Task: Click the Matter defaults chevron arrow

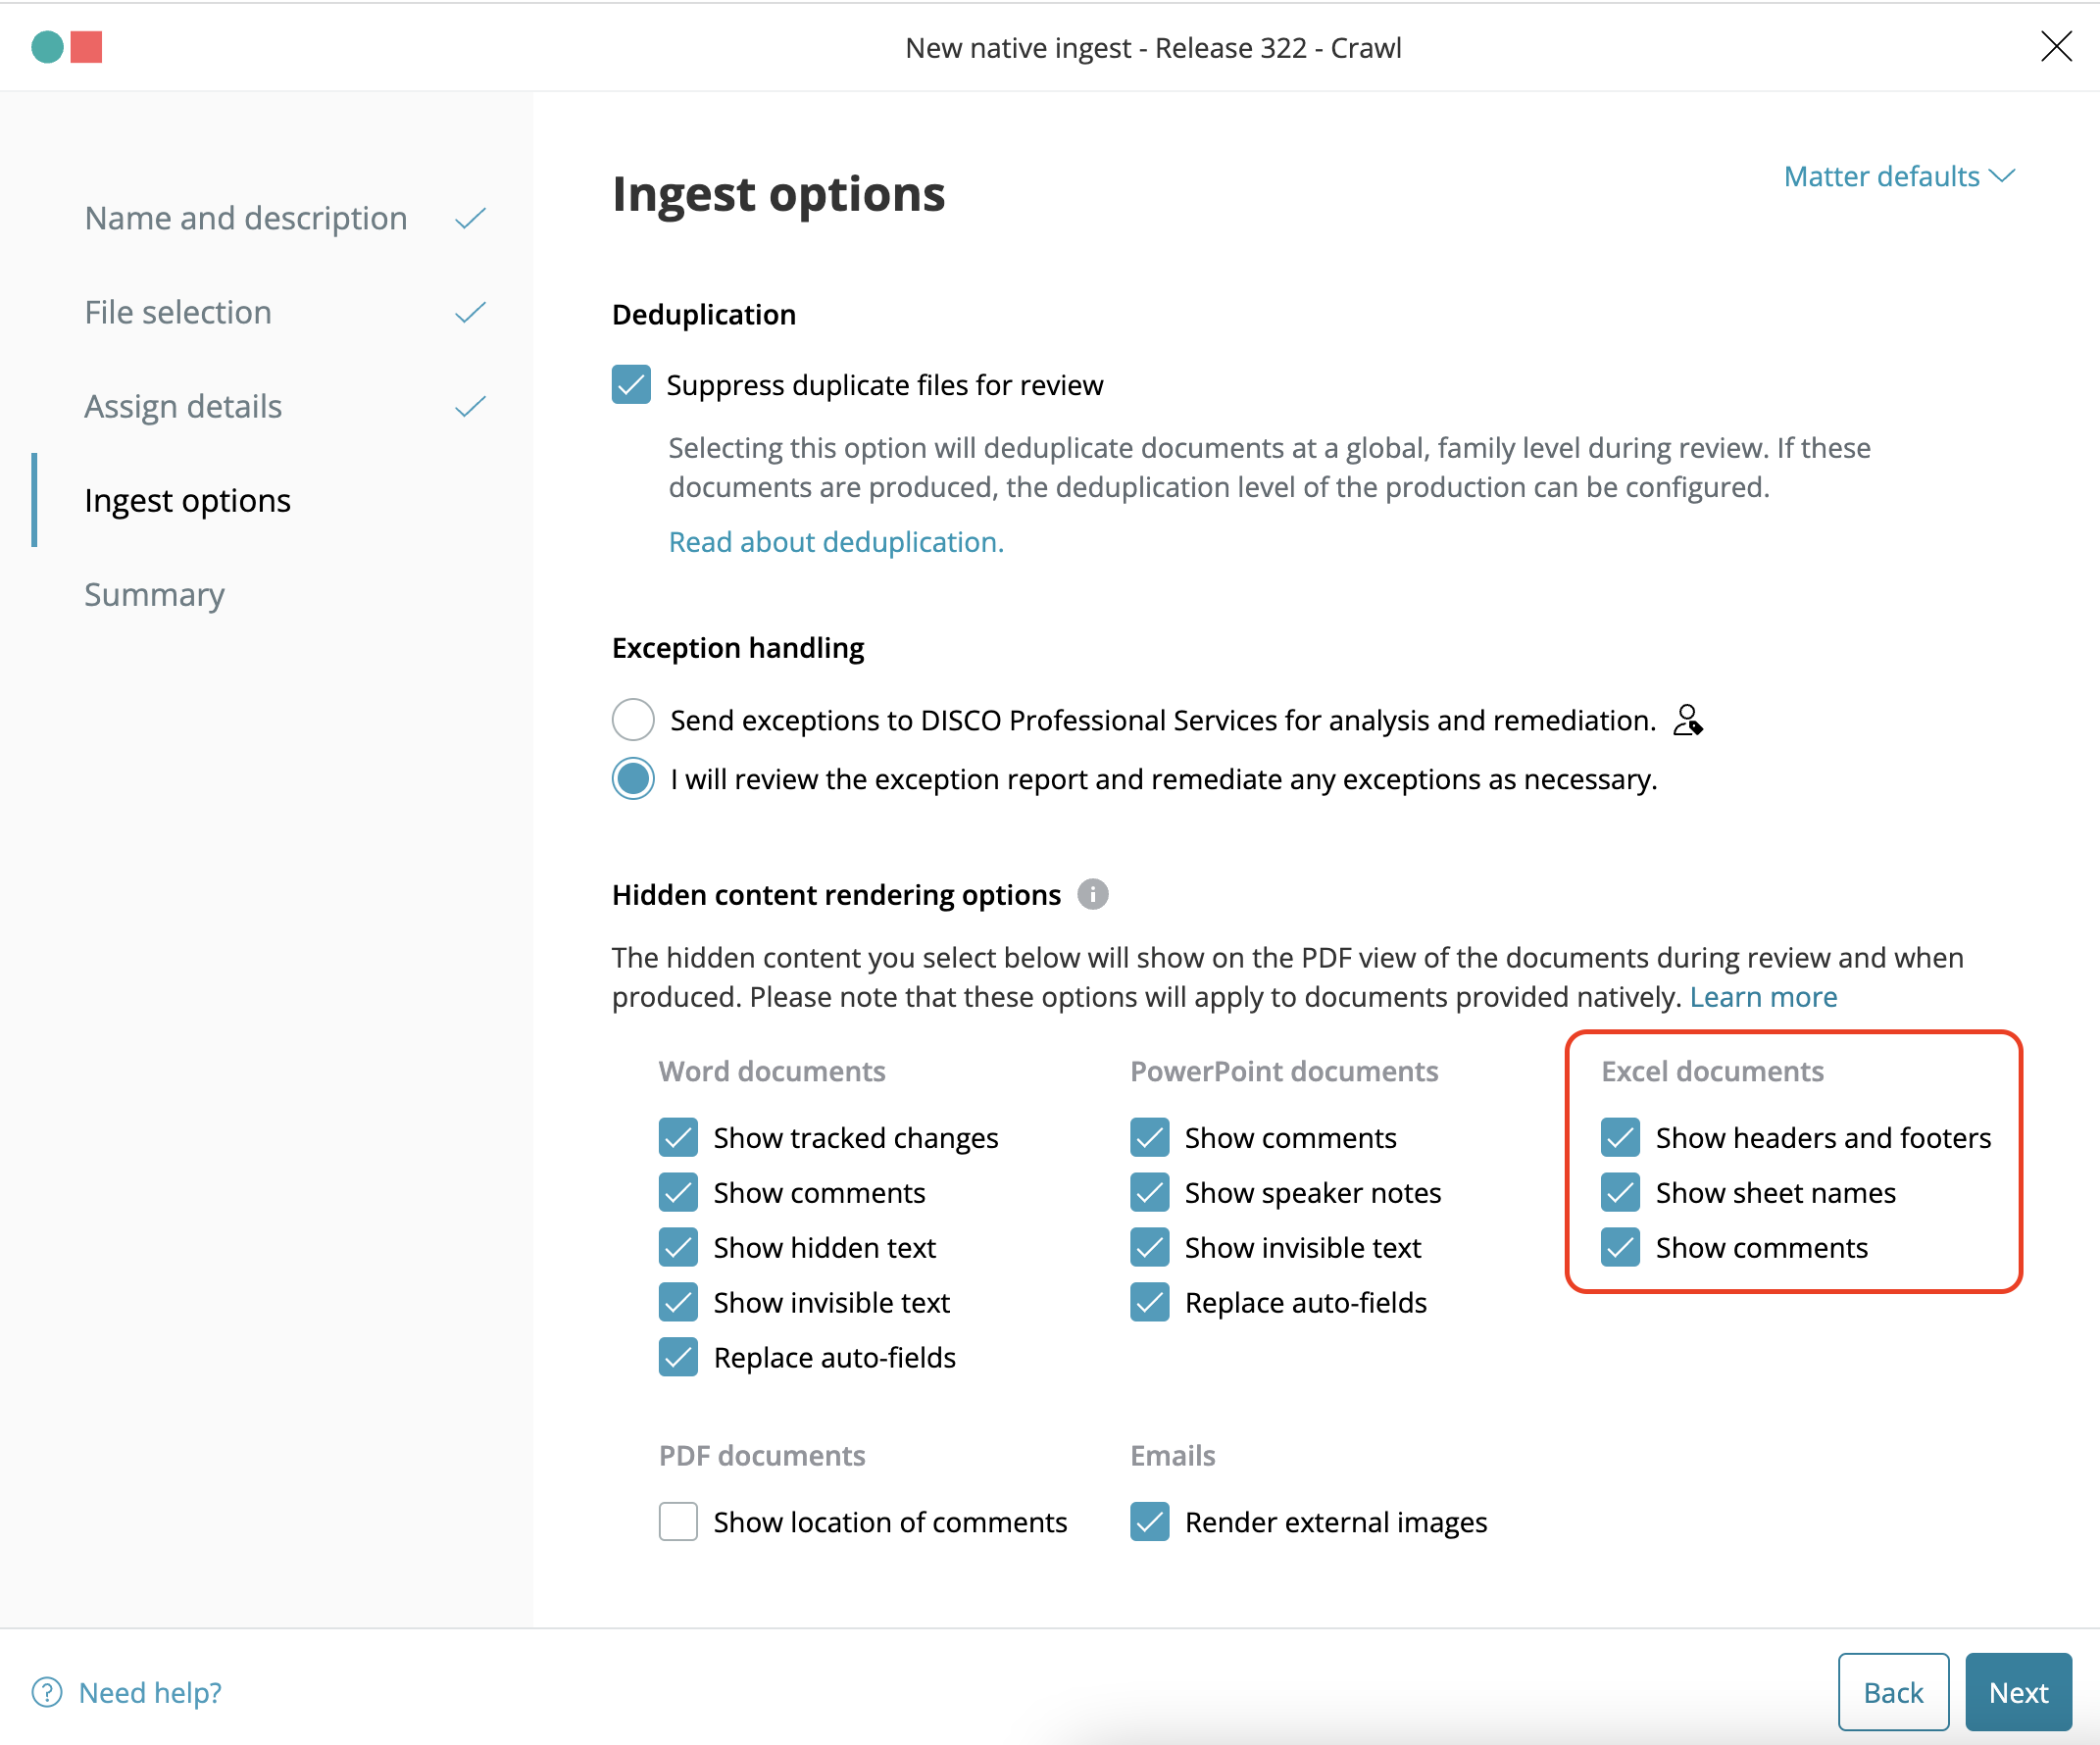Action: click(x=2002, y=176)
